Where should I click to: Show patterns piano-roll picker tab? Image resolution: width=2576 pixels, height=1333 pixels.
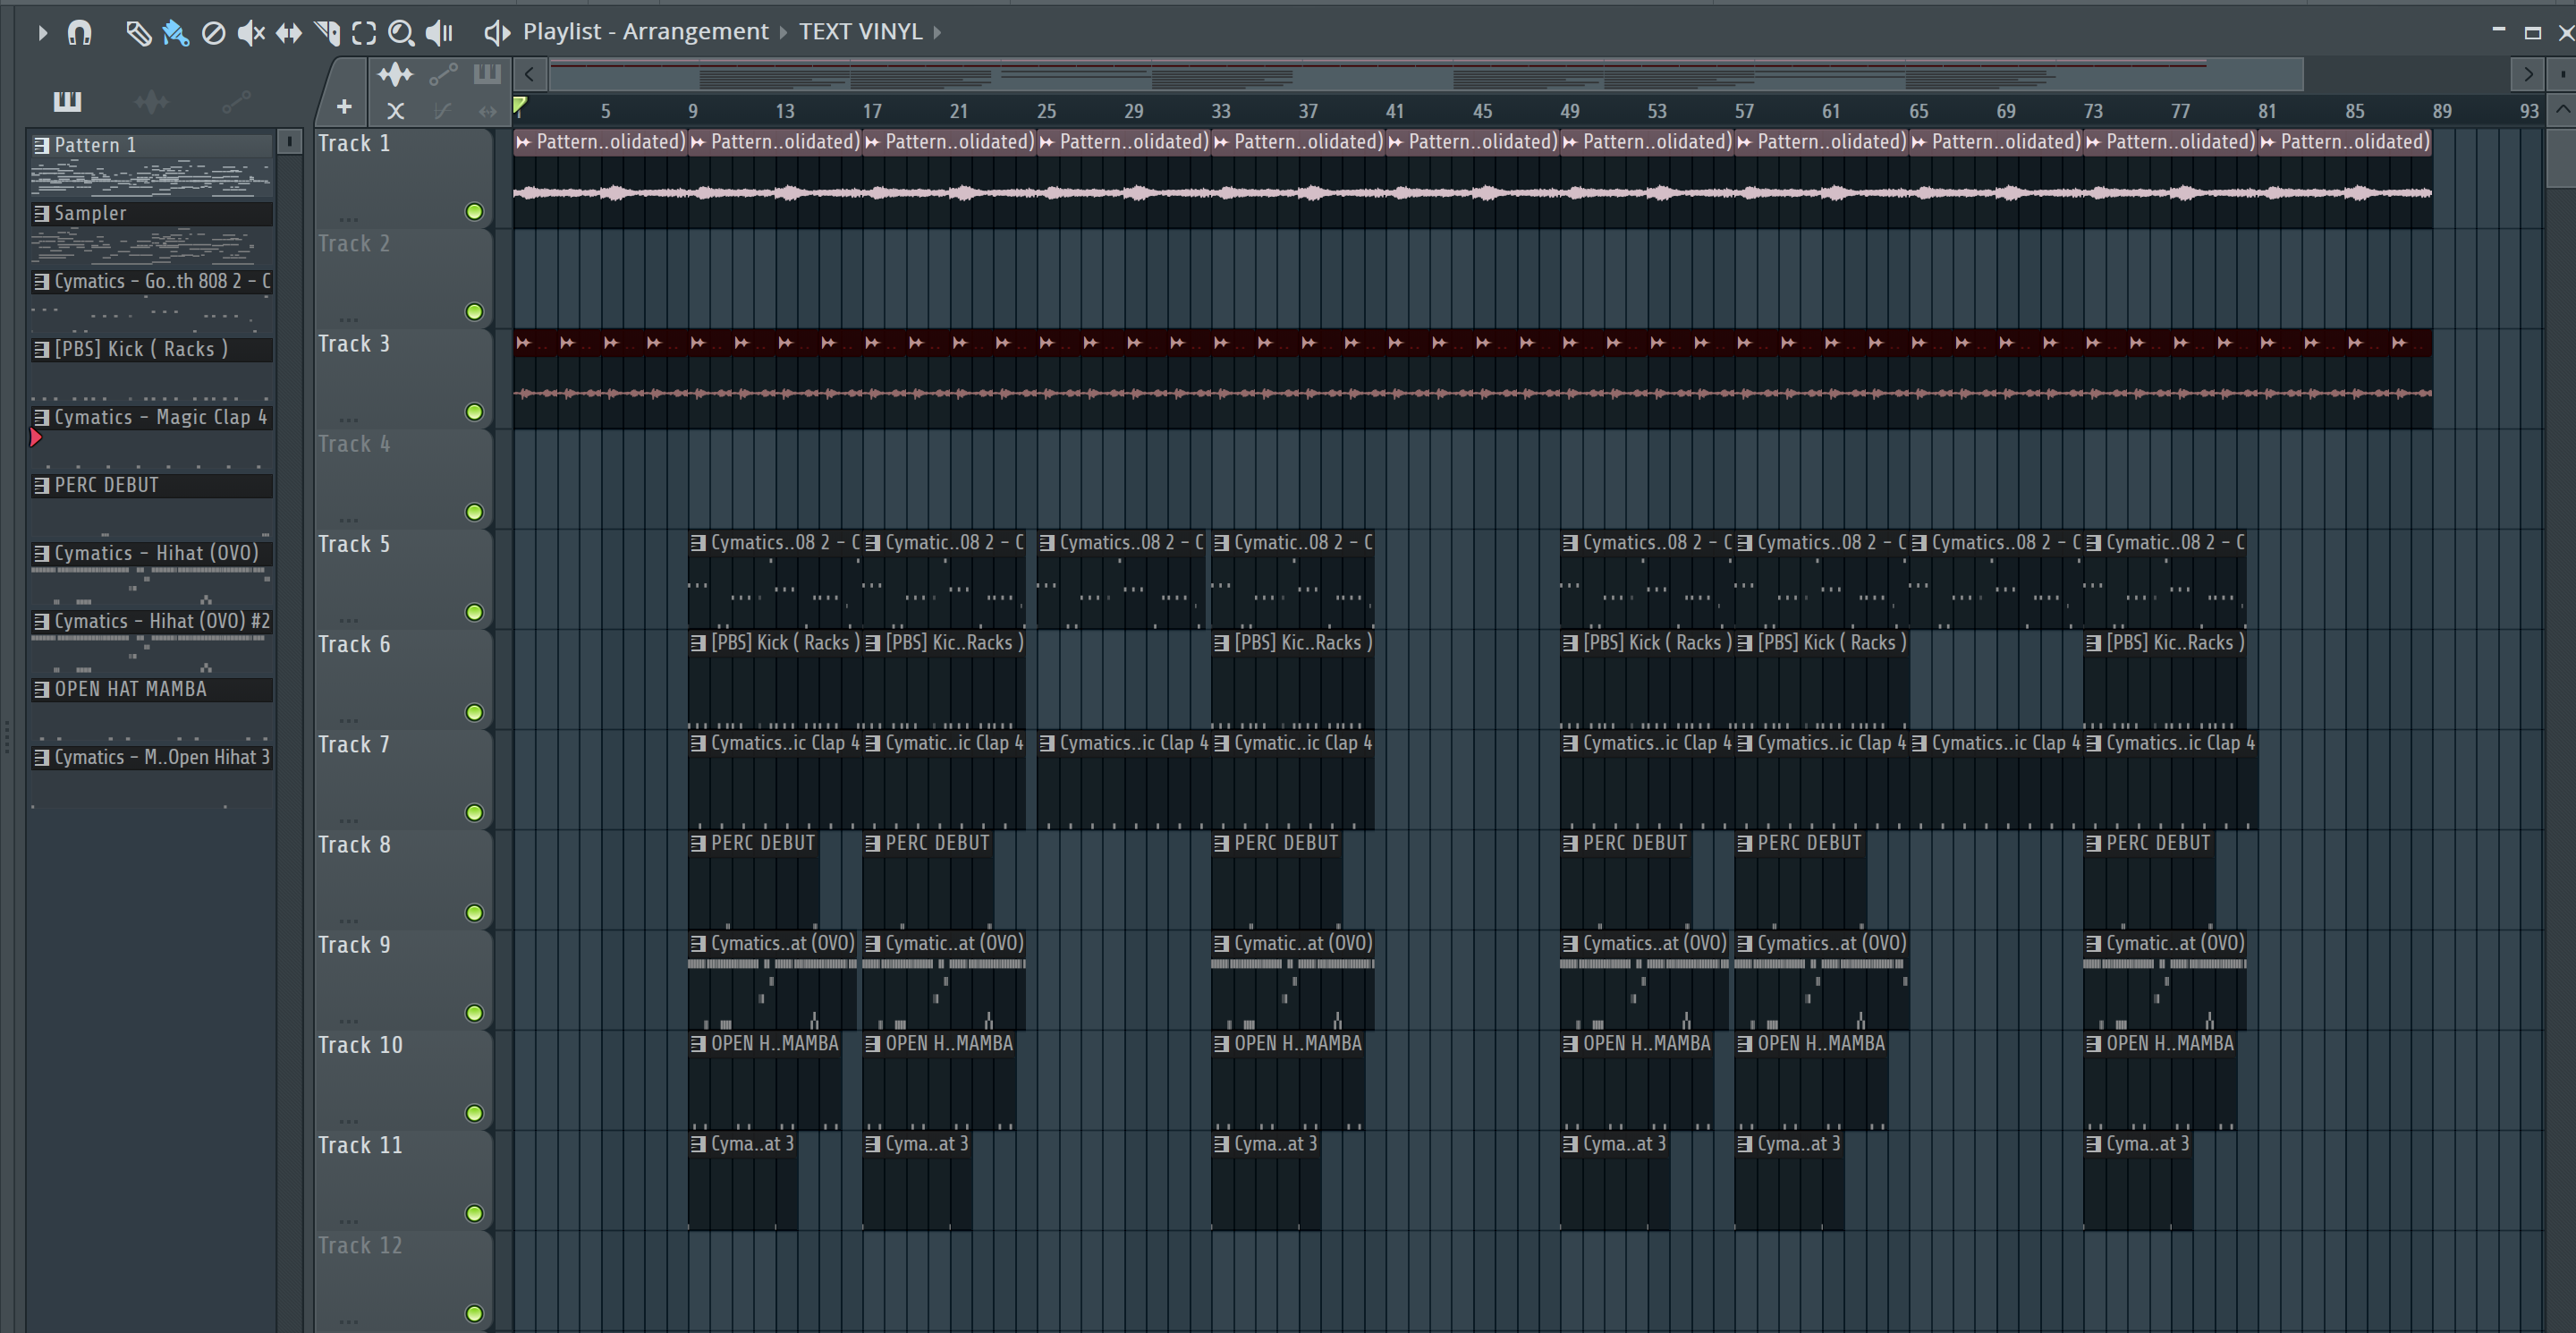[x=67, y=101]
